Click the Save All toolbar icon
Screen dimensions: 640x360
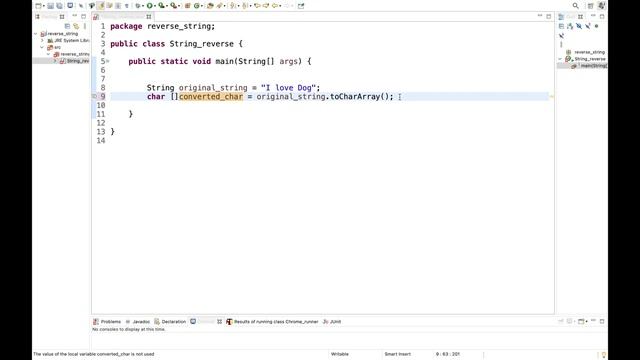tap(60, 6)
